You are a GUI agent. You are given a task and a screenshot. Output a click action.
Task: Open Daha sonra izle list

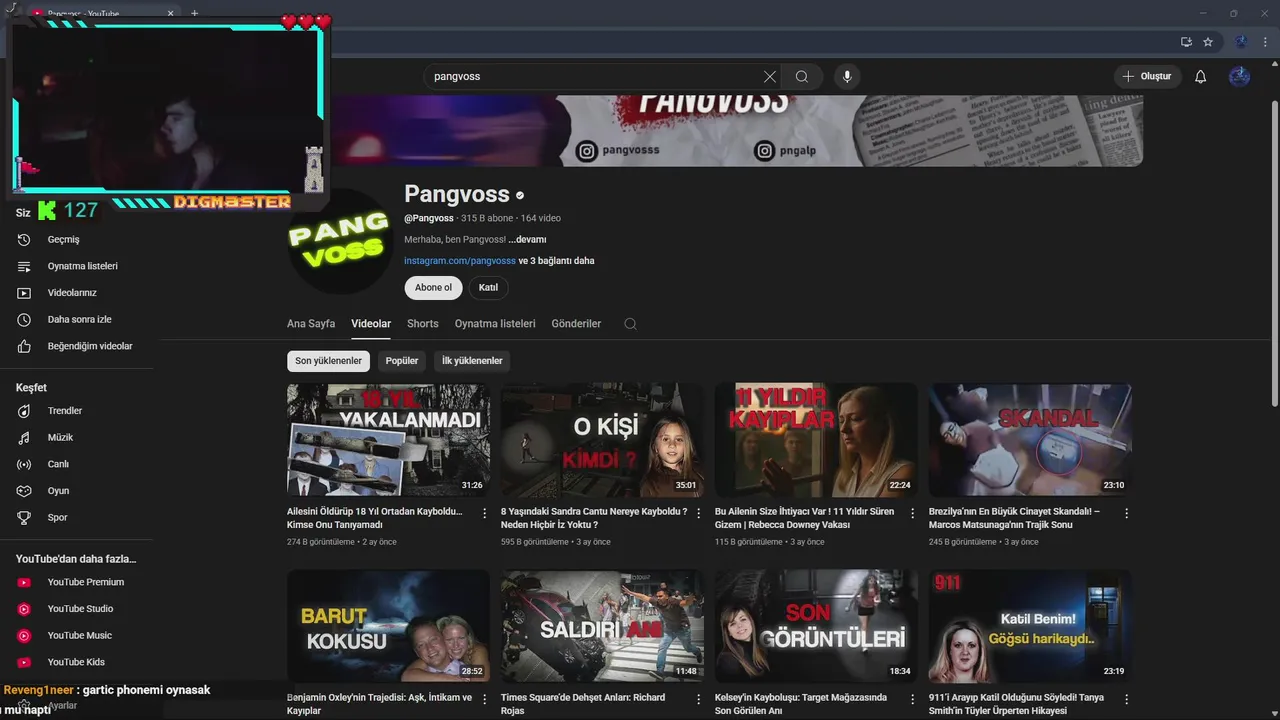tap(80, 320)
